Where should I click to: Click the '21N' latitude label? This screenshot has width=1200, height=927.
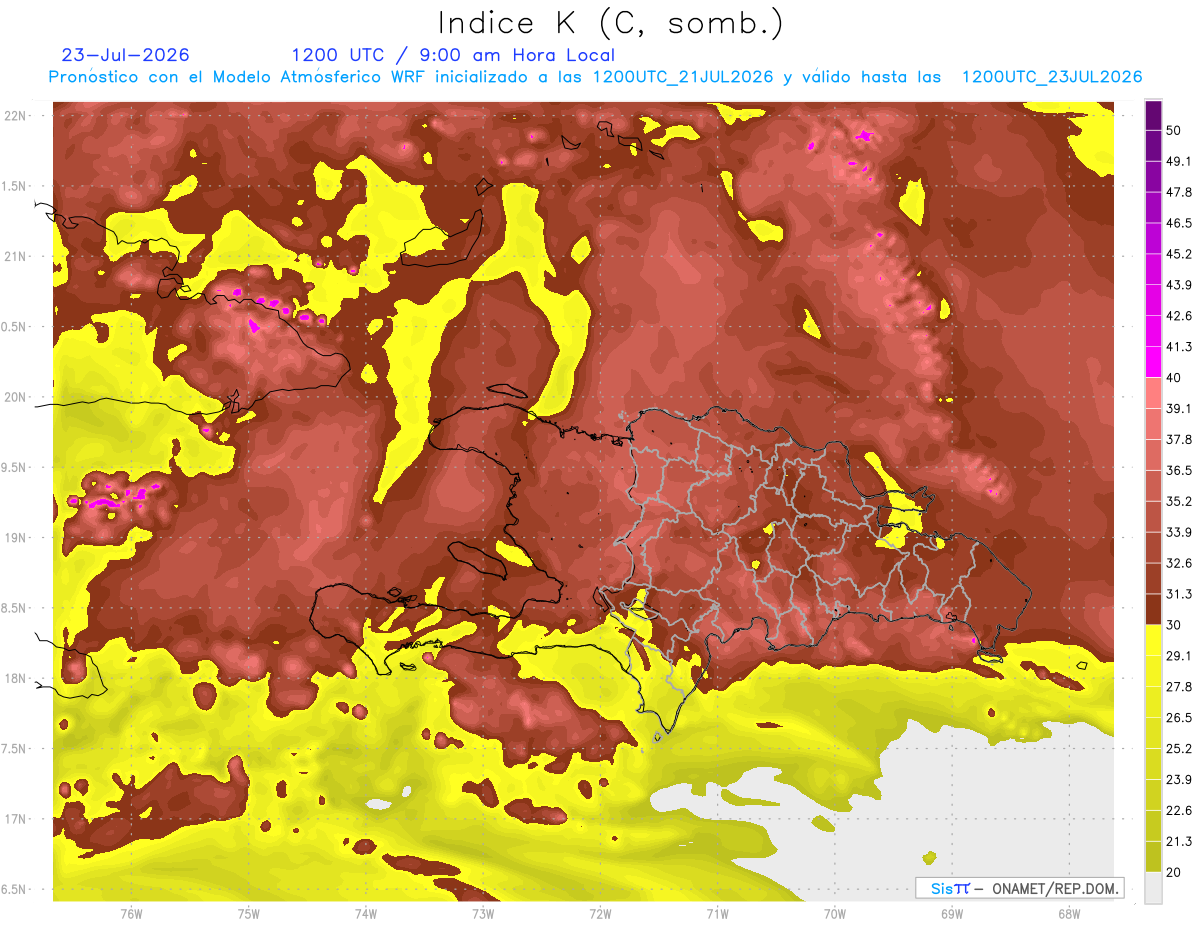coord(17,257)
